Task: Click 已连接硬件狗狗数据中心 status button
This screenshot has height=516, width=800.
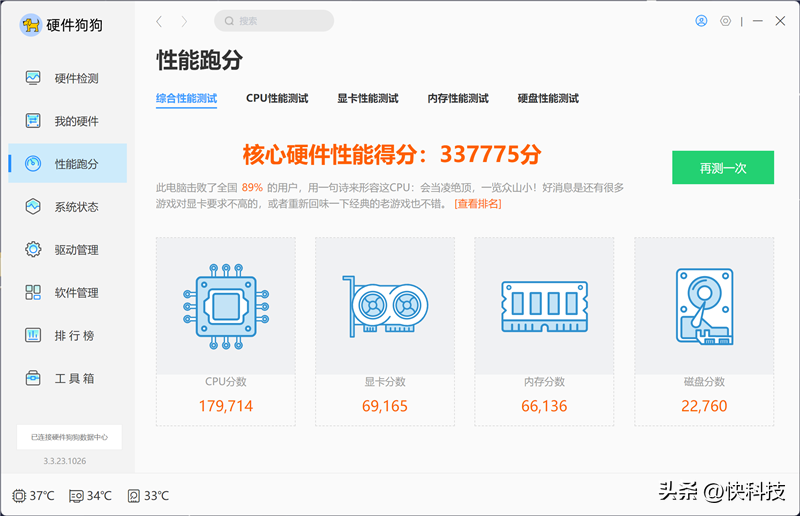Action: click(69, 437)
